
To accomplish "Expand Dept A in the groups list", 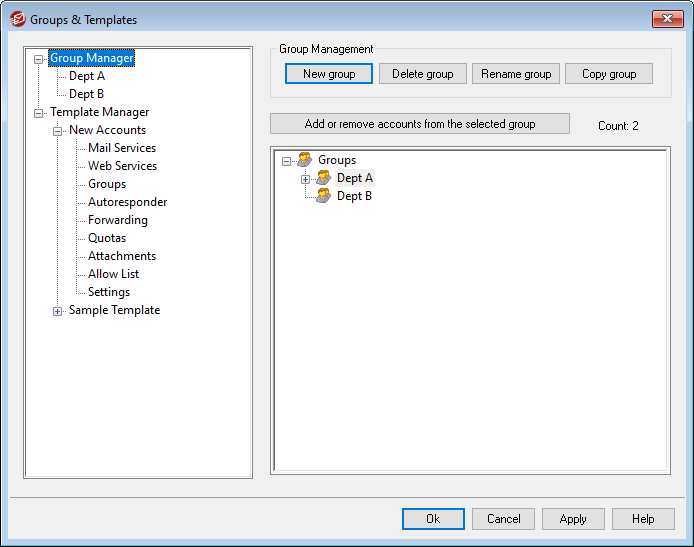I will 306,179.
